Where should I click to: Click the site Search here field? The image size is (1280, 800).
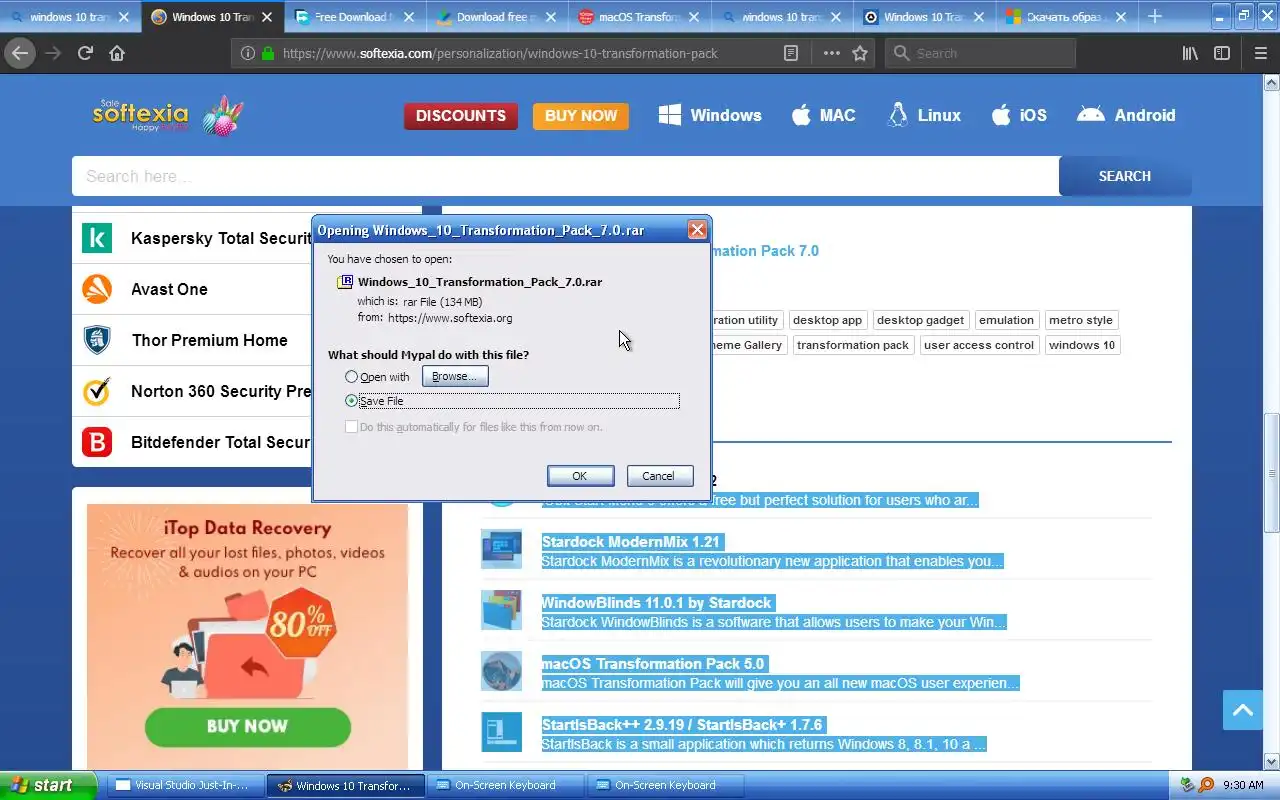click(x=565, y=176)
